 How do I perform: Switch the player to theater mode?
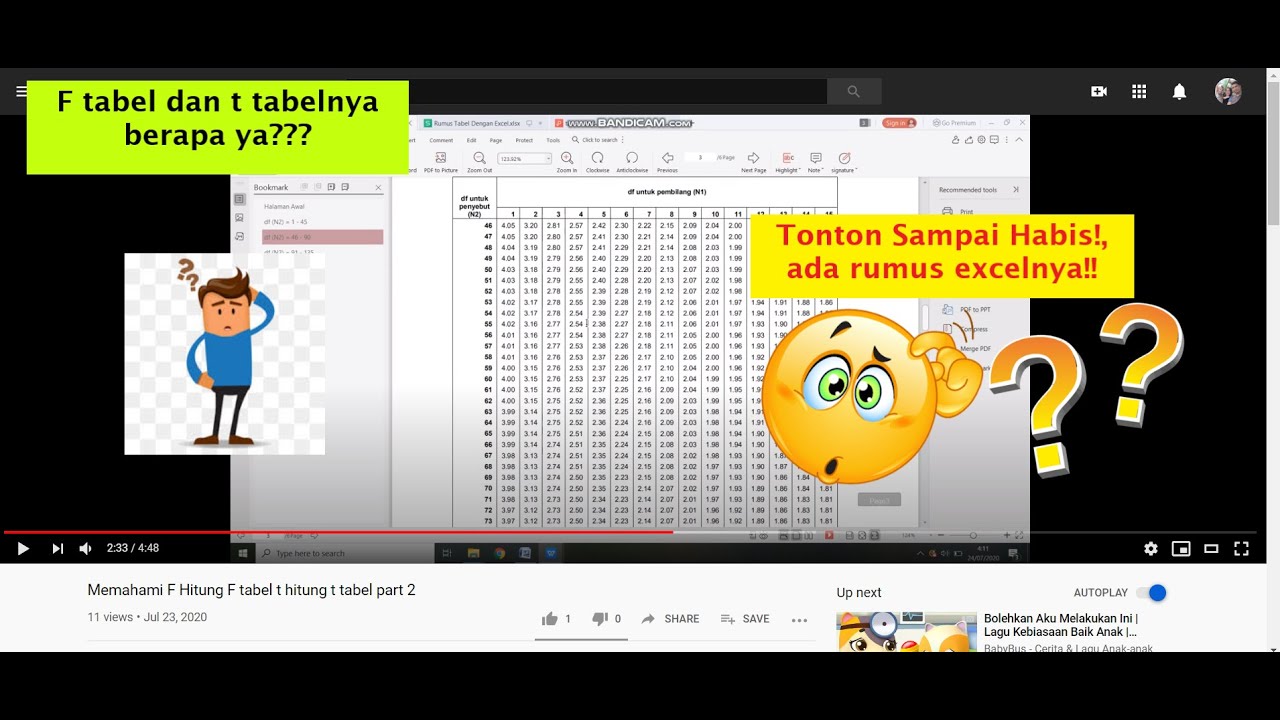[x=1211, y=548]
